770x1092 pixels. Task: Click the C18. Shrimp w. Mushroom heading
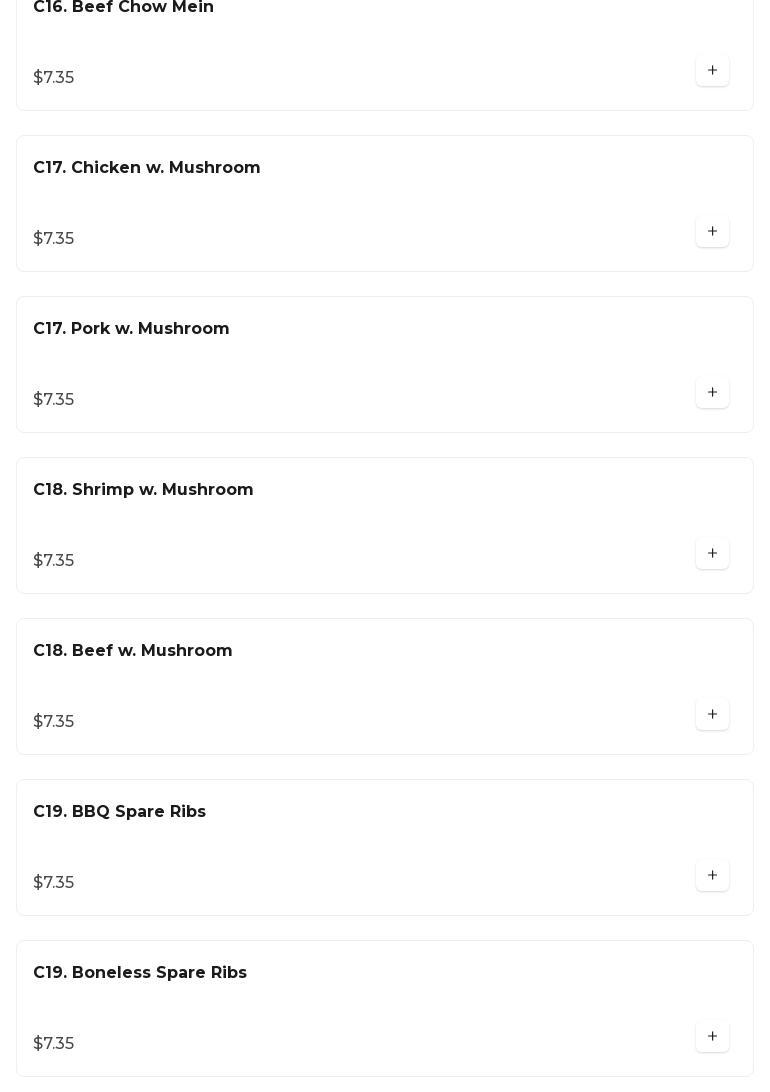(143, 490)
